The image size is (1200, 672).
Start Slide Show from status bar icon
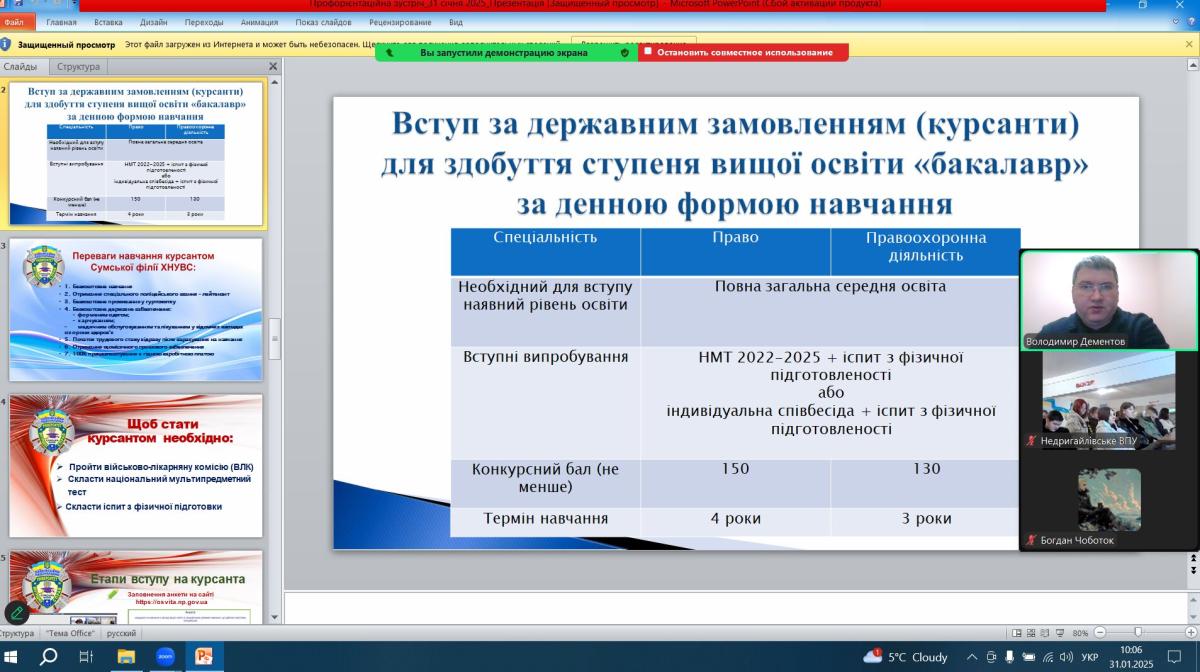click(x=1058, y=633)
